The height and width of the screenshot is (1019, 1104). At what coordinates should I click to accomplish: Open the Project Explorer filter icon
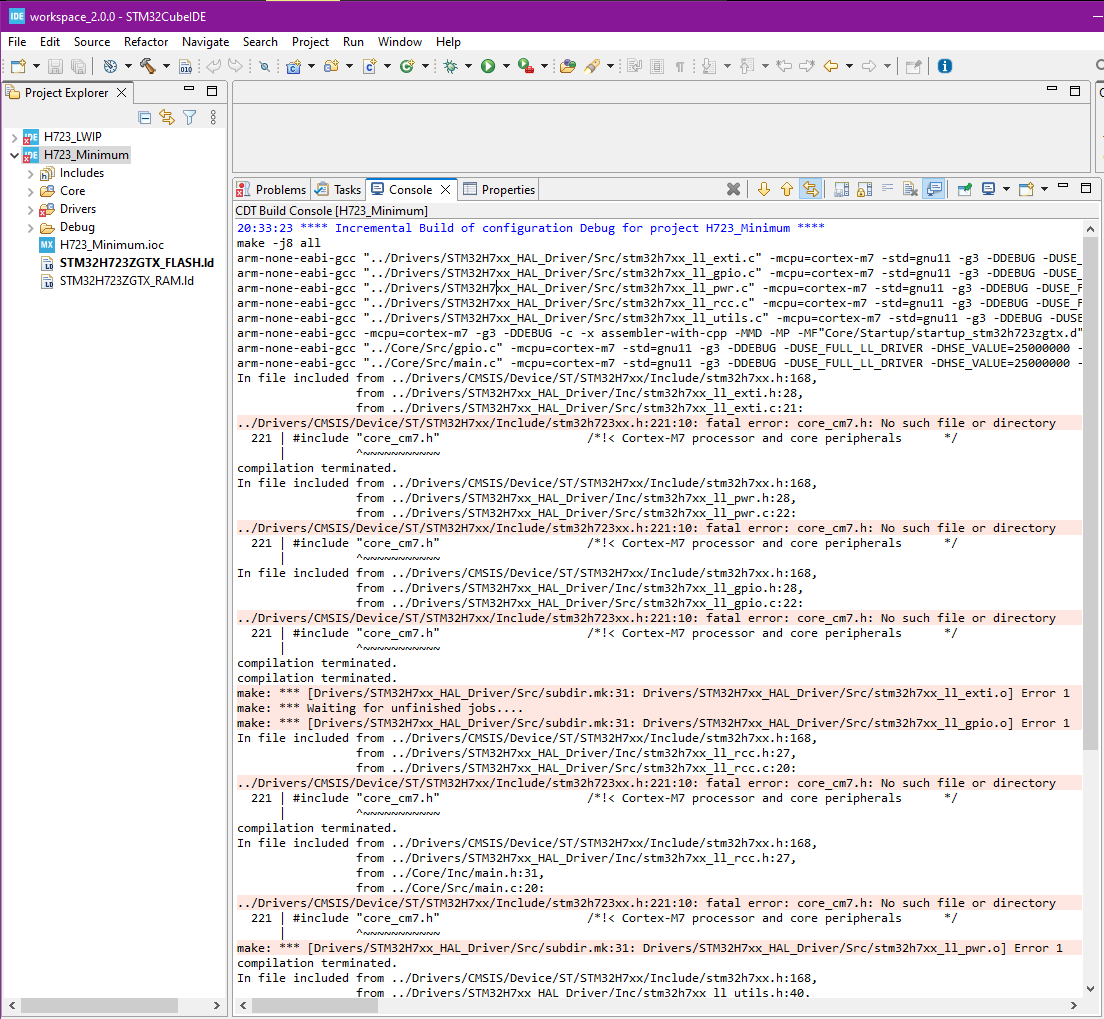tap(189, 117)
